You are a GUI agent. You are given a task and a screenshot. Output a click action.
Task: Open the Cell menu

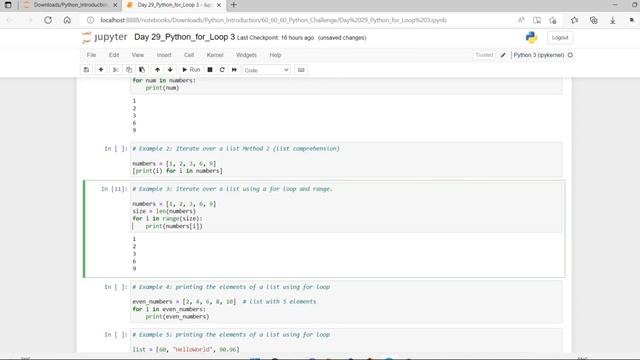click(x=189, y=55)
